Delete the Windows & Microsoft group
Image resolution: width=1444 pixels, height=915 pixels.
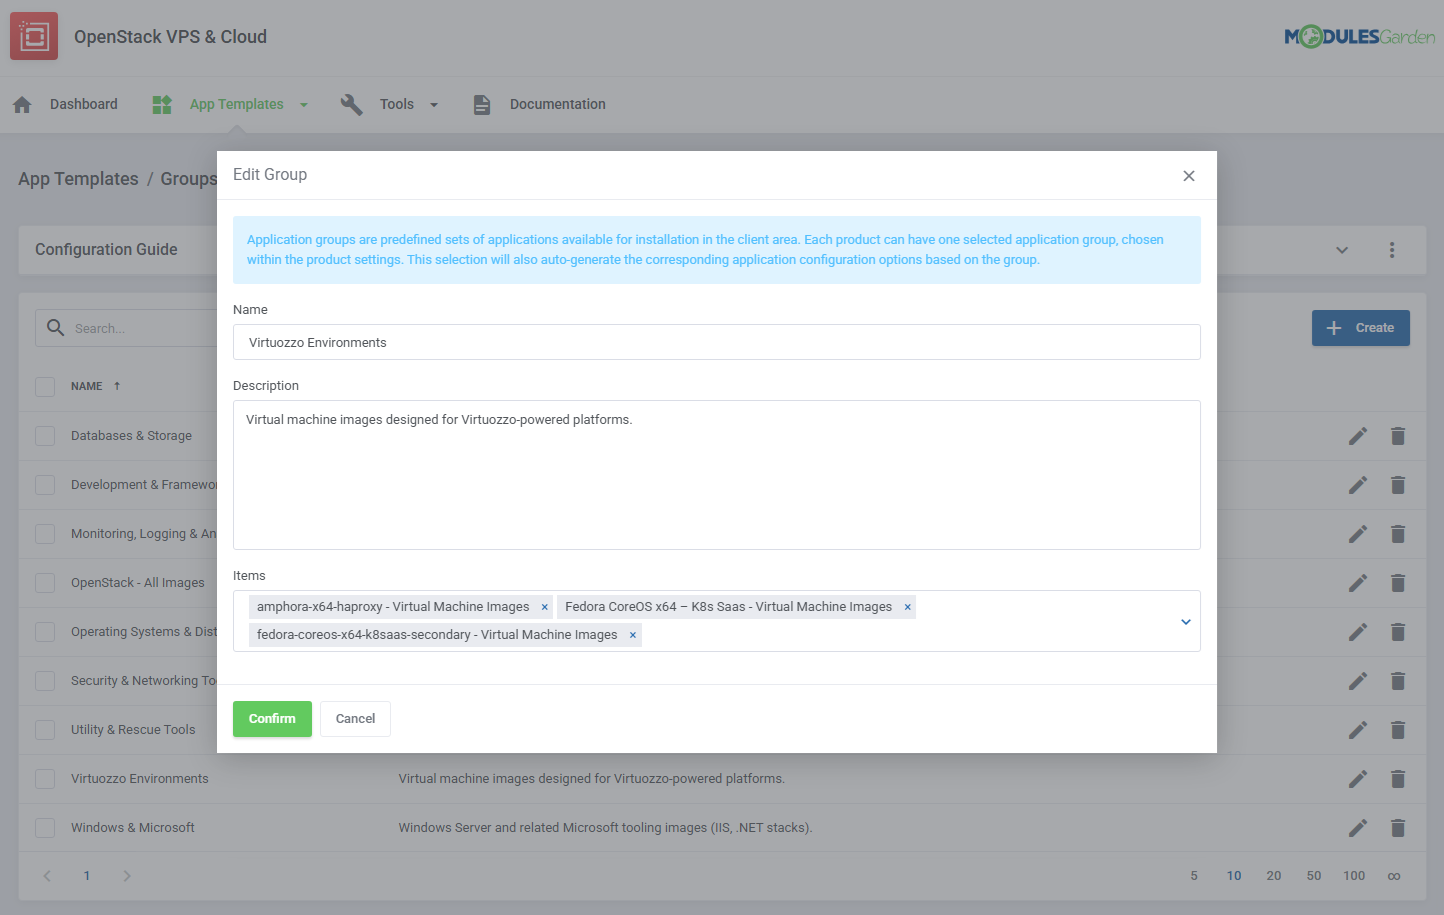(1398, 827)
